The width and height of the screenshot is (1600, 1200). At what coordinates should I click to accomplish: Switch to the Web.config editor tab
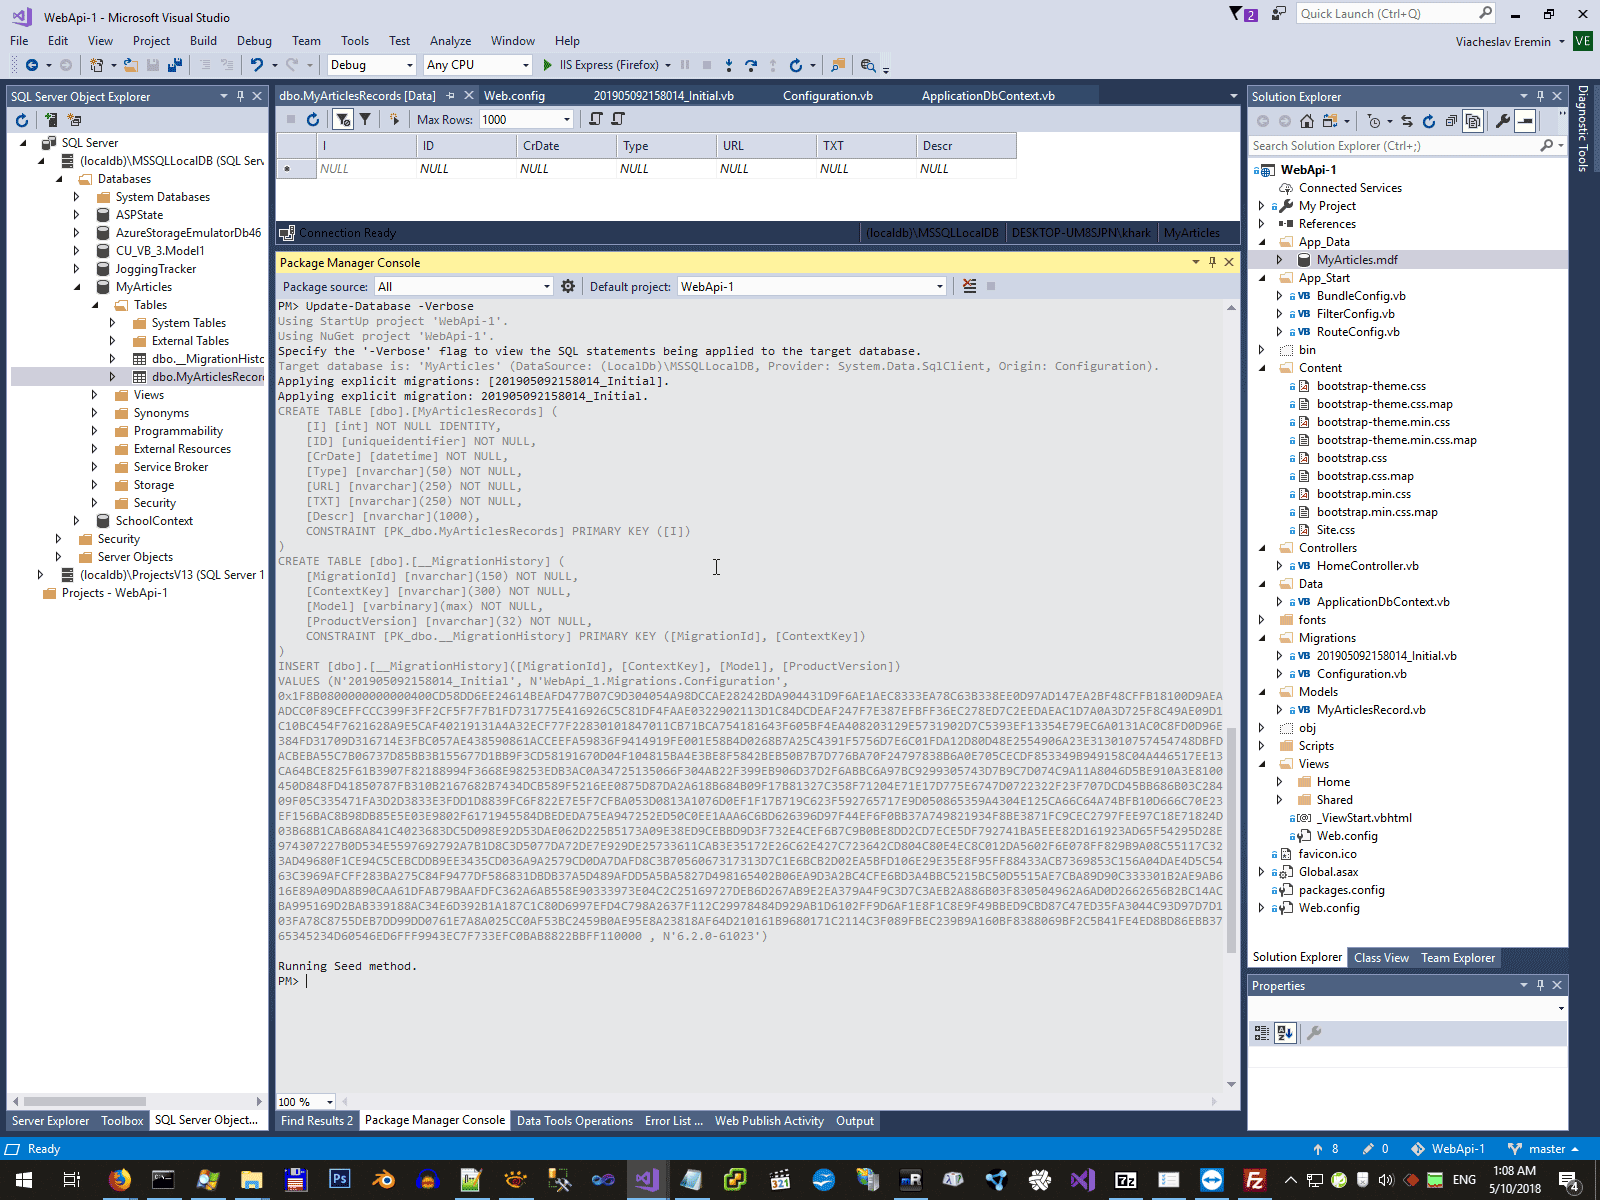pos(514,96)
